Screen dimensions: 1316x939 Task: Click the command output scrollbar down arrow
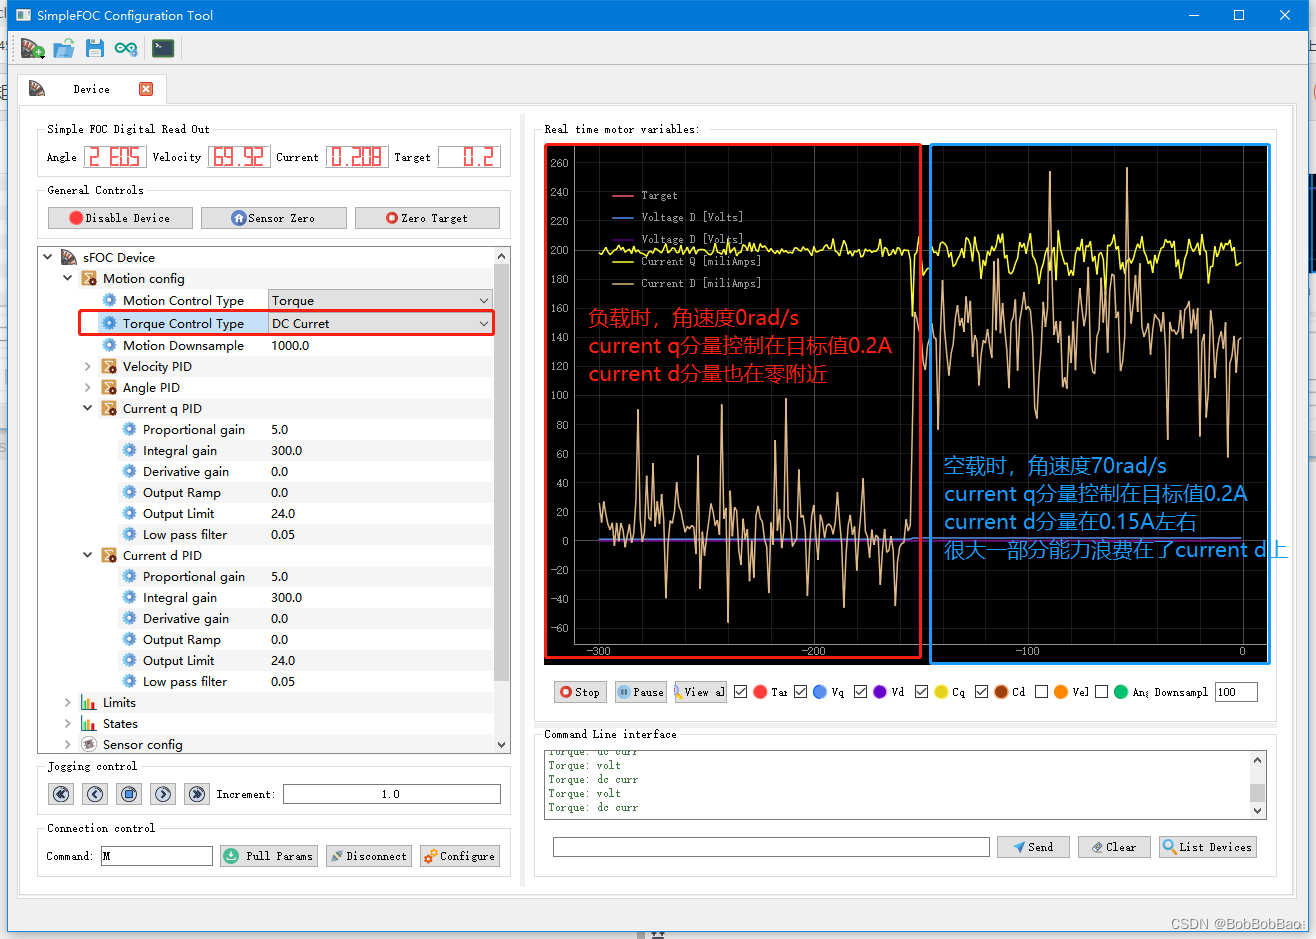(1258, 809)
